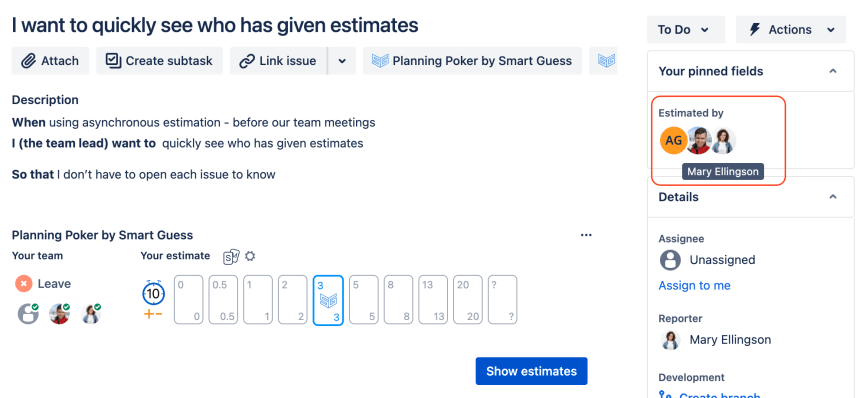Viewport: 856px width, 398px height.
Task: Open Planning Poker settings gear
Action: 250,256
